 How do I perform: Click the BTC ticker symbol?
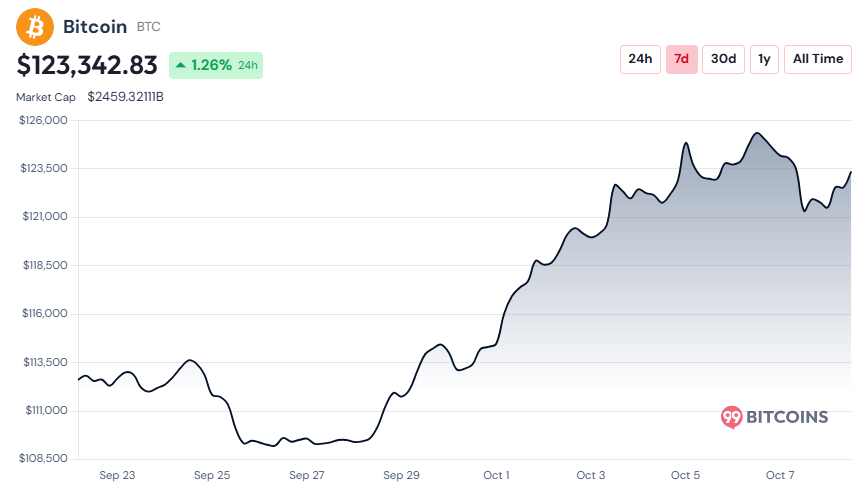[148, 28]
